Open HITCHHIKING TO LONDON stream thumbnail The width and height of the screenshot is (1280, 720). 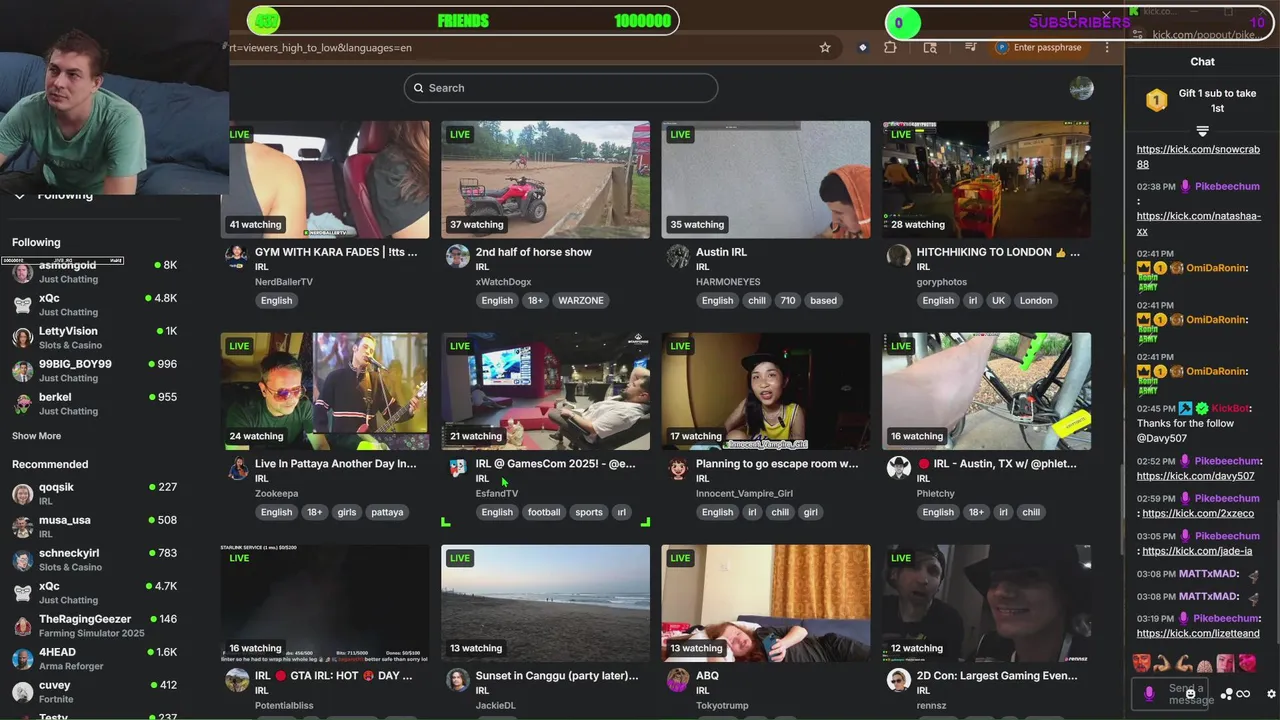tap(986, 180)
